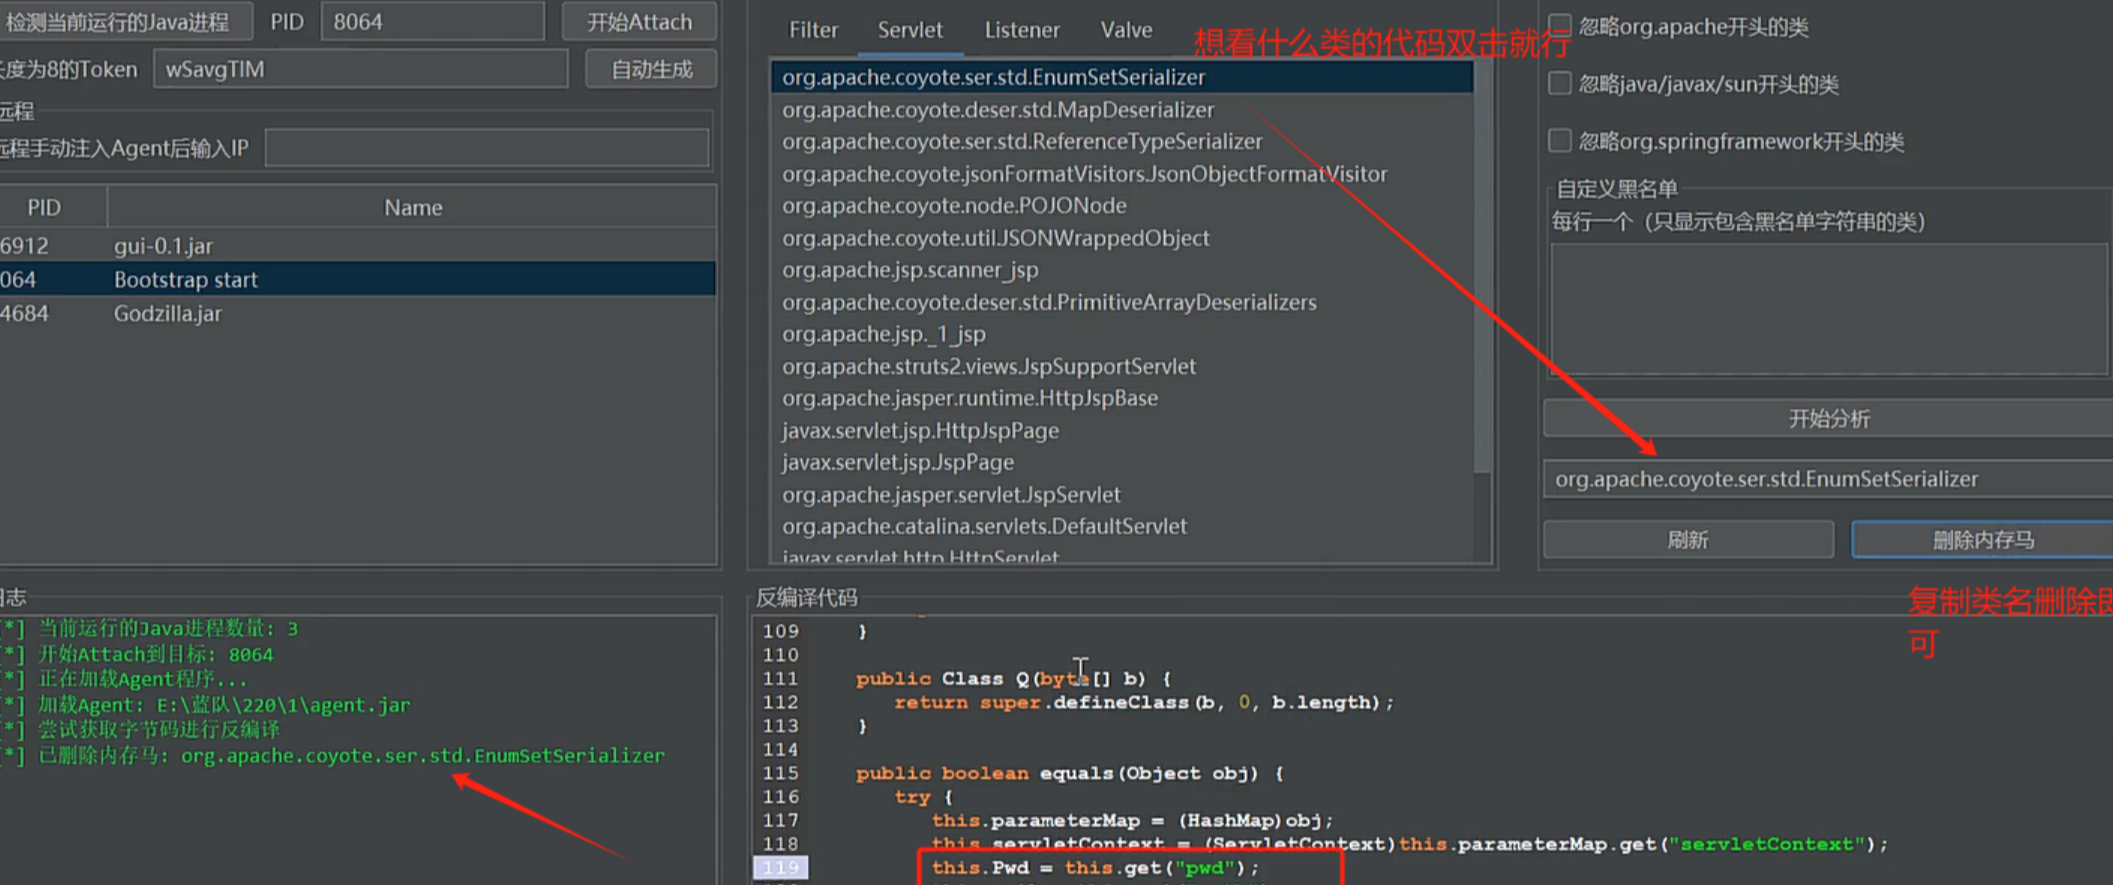Select org.apache.jsp._1_jsp in the list

coord(1122,333)
